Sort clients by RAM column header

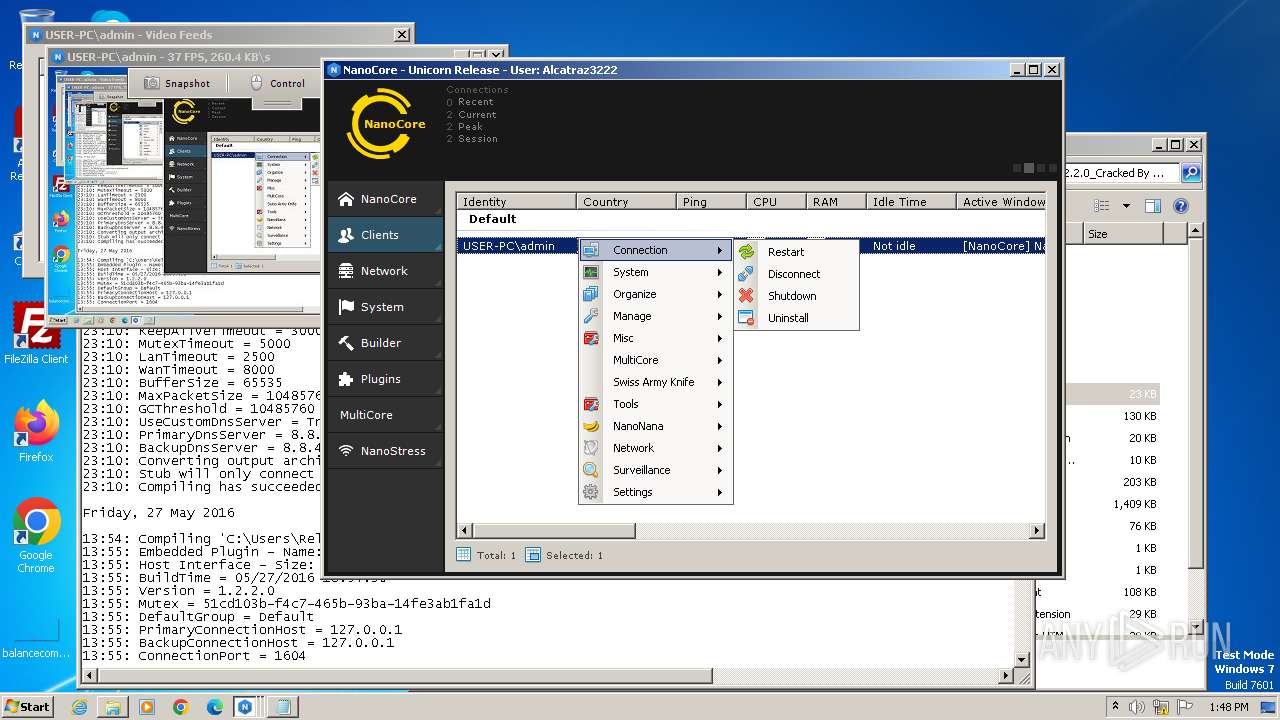point(836,201)
